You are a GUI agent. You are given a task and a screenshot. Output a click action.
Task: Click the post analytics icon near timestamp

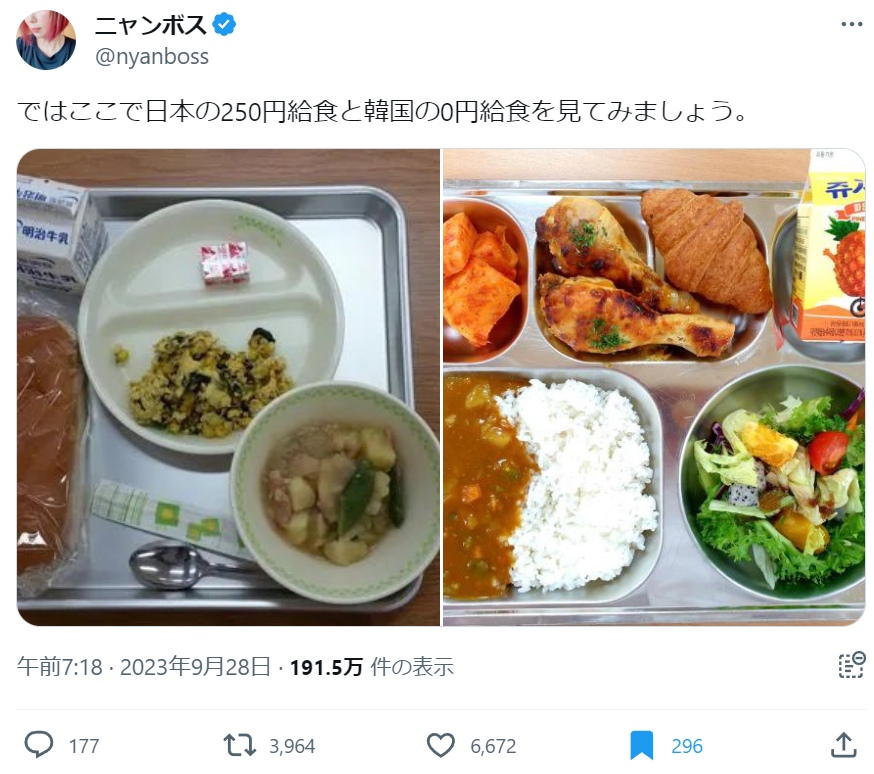pos(852,665)
